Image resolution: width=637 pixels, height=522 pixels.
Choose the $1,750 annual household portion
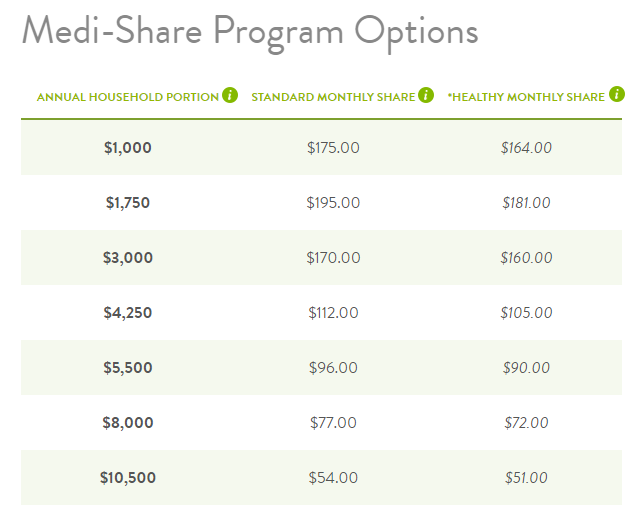128,203
